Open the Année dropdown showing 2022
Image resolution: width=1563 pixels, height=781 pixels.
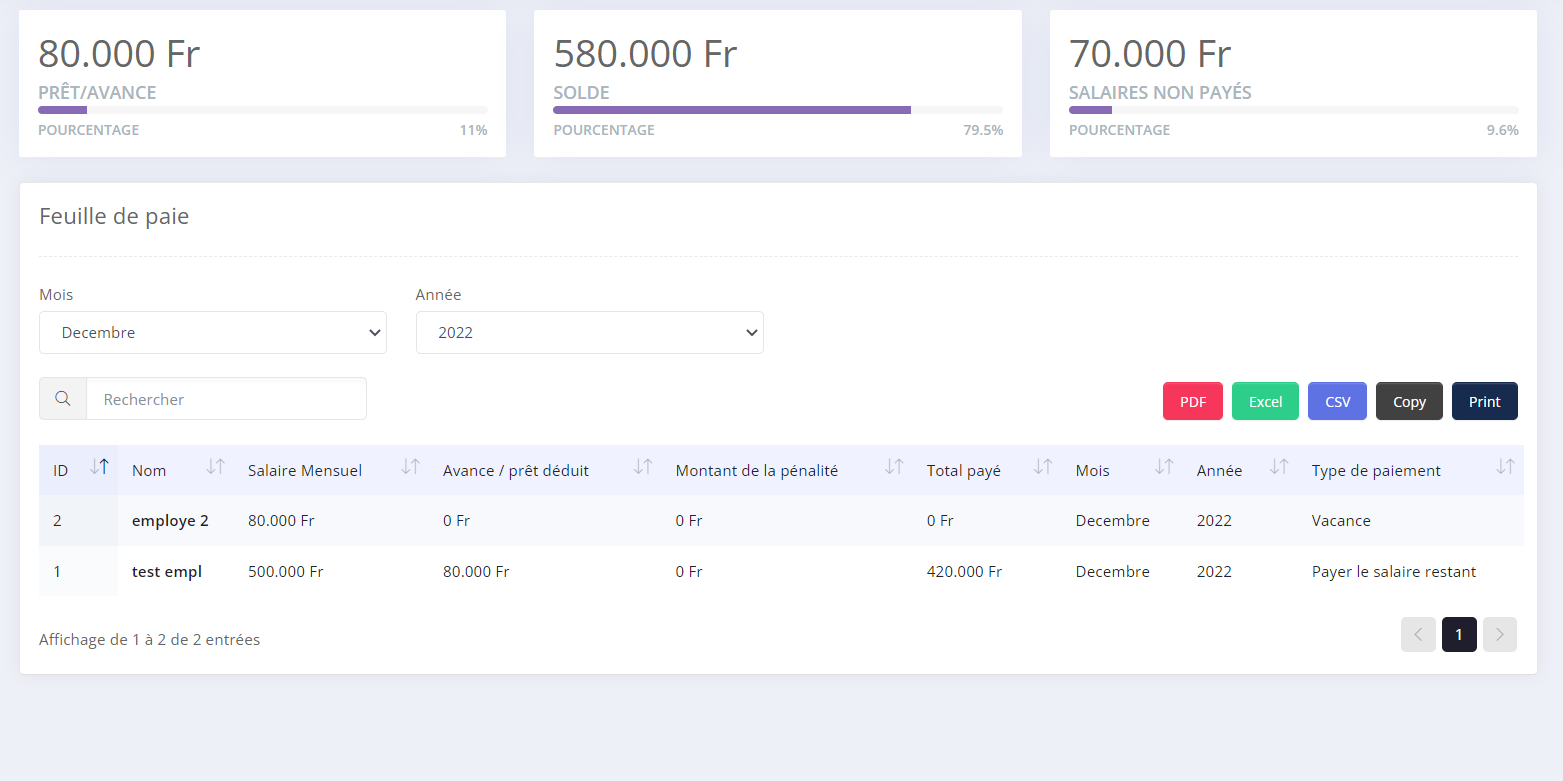point(589,333)
